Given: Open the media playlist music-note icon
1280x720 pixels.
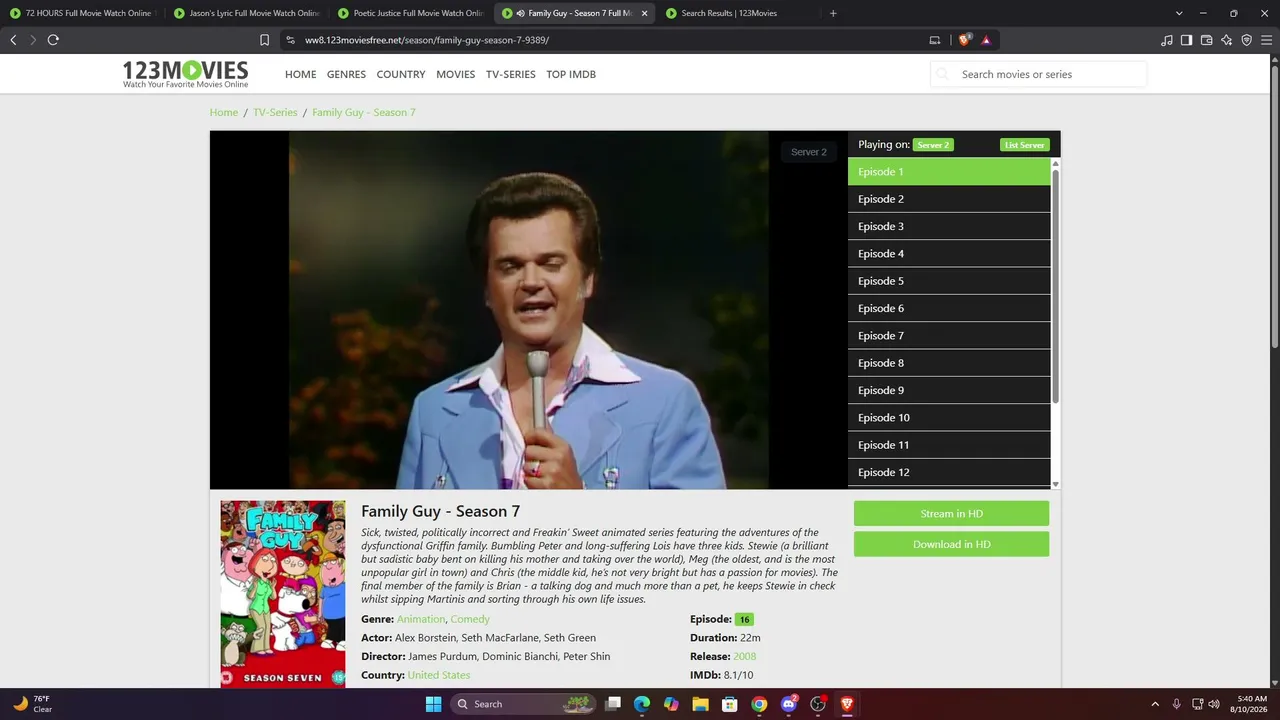Looking at the screenshot, I should click(x=1167, y=40).
